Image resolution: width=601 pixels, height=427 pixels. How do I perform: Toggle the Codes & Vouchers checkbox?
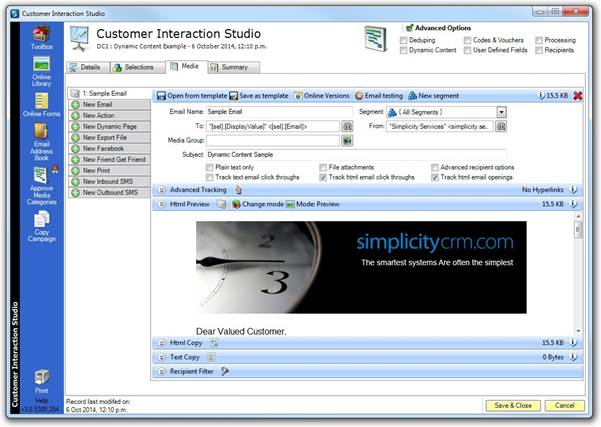(x=467, y=40)
